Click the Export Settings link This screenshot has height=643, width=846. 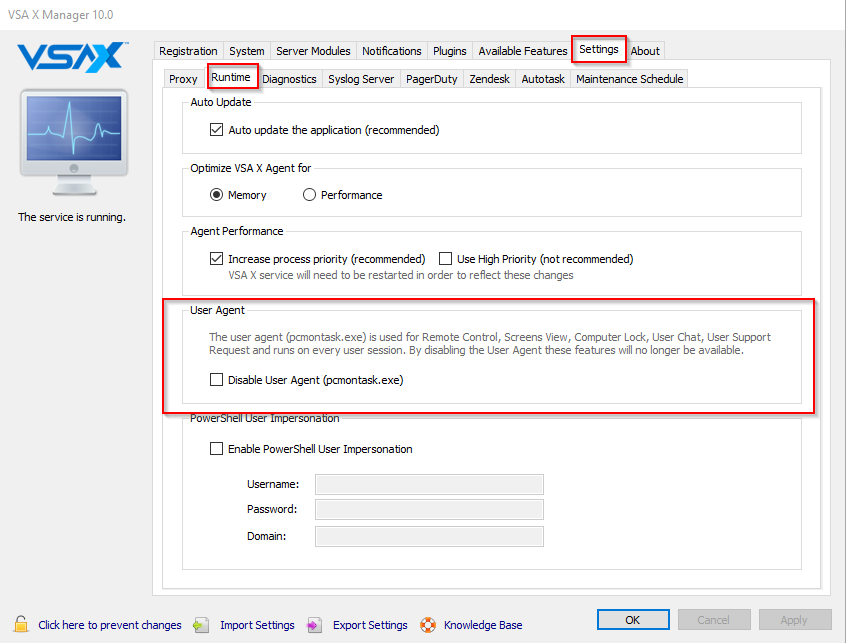pyautogui.click(x=370, y=625)
